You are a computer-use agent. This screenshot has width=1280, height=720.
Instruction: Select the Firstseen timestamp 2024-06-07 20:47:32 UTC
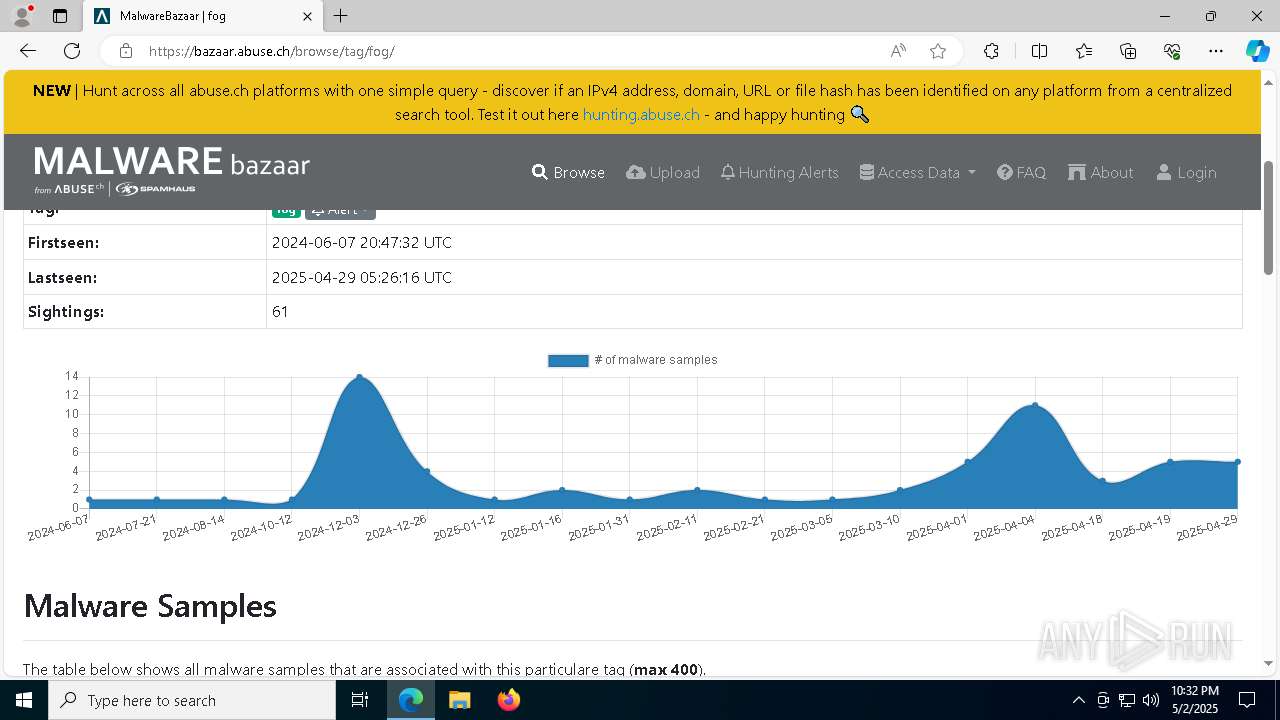[362, 242]
